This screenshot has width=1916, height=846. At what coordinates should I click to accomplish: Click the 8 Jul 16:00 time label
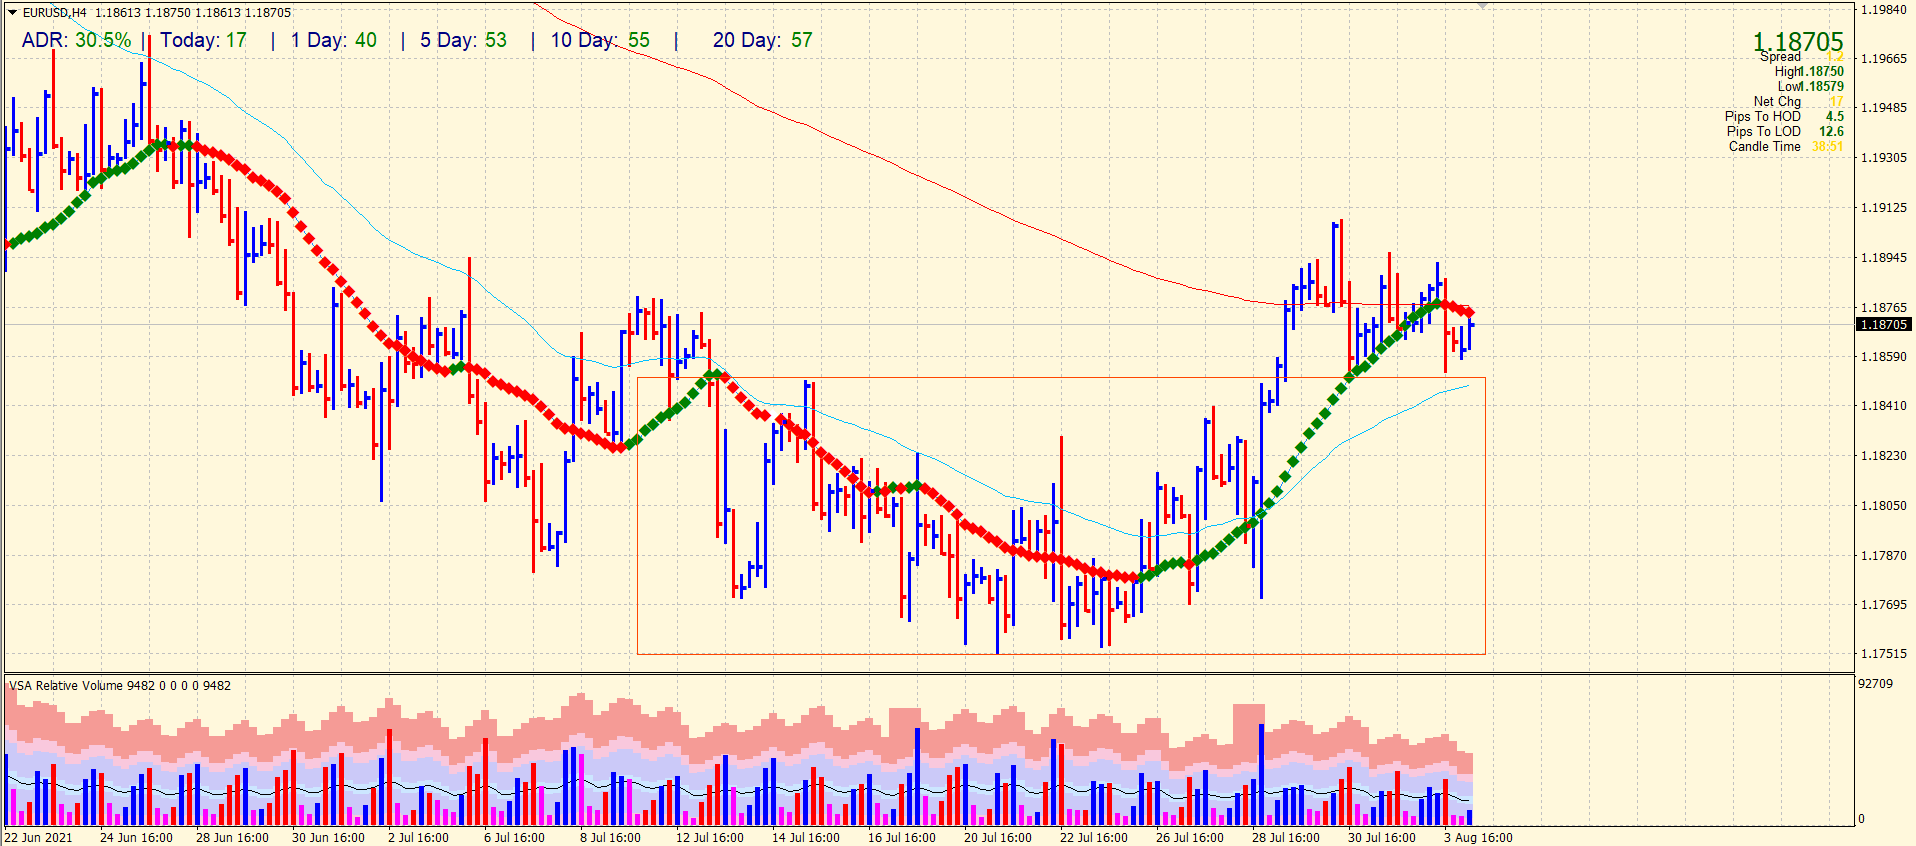coord(610,838)
